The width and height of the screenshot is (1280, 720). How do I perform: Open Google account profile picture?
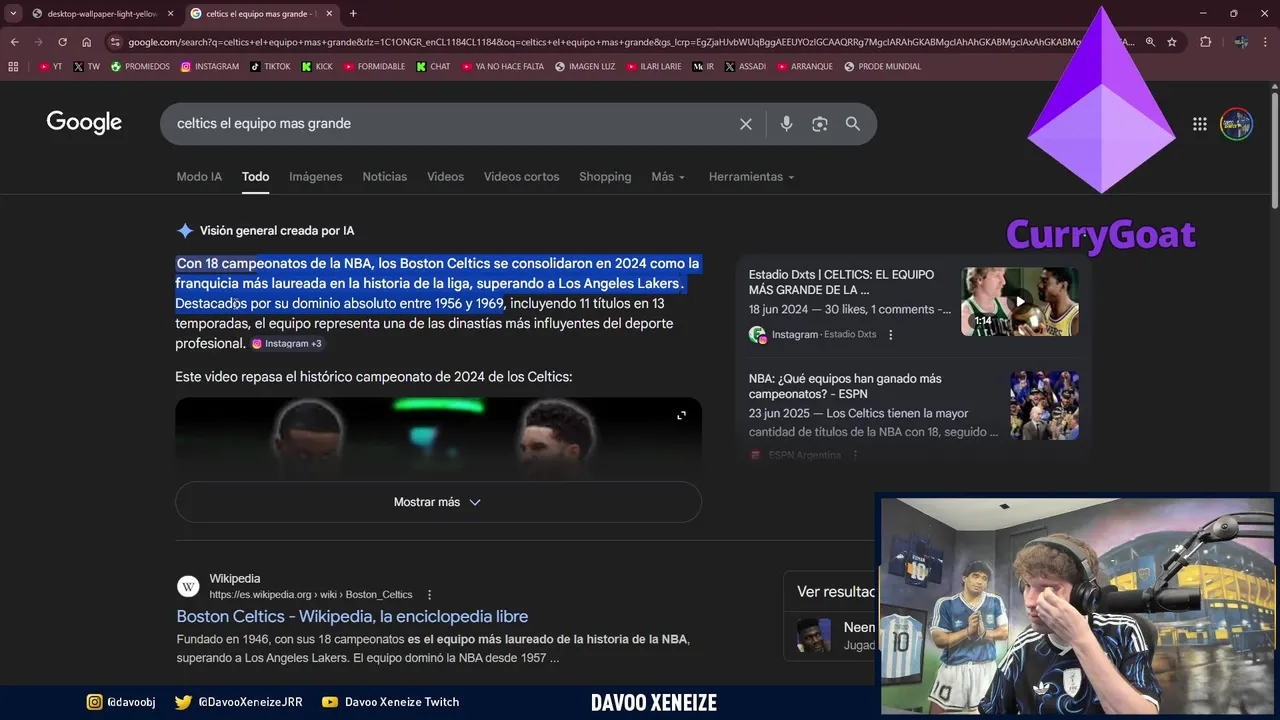coord(1237,124)
